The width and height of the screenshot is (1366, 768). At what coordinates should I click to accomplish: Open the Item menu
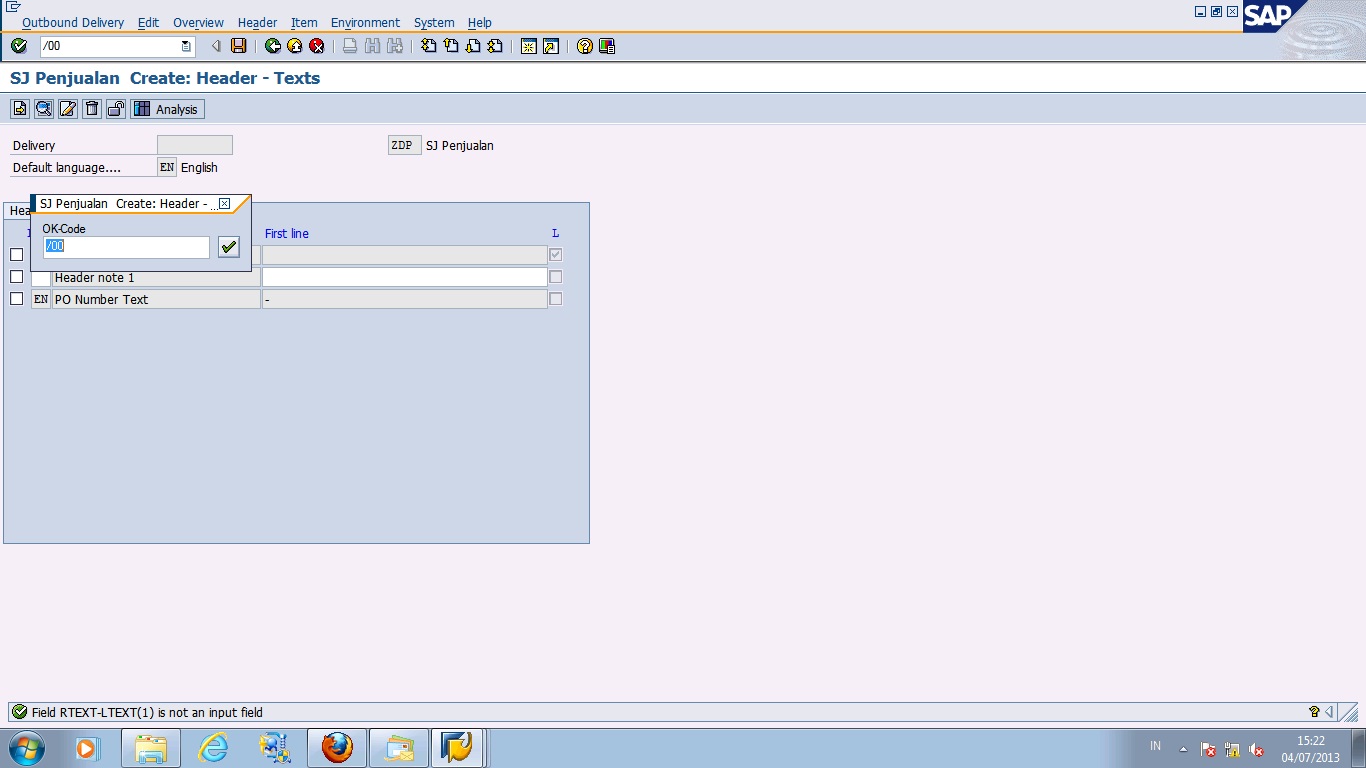[304, 22]
